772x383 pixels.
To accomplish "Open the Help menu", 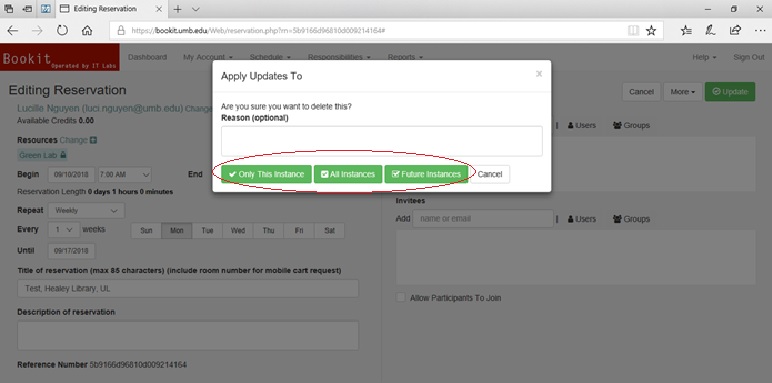I will [x=704, y=57].
